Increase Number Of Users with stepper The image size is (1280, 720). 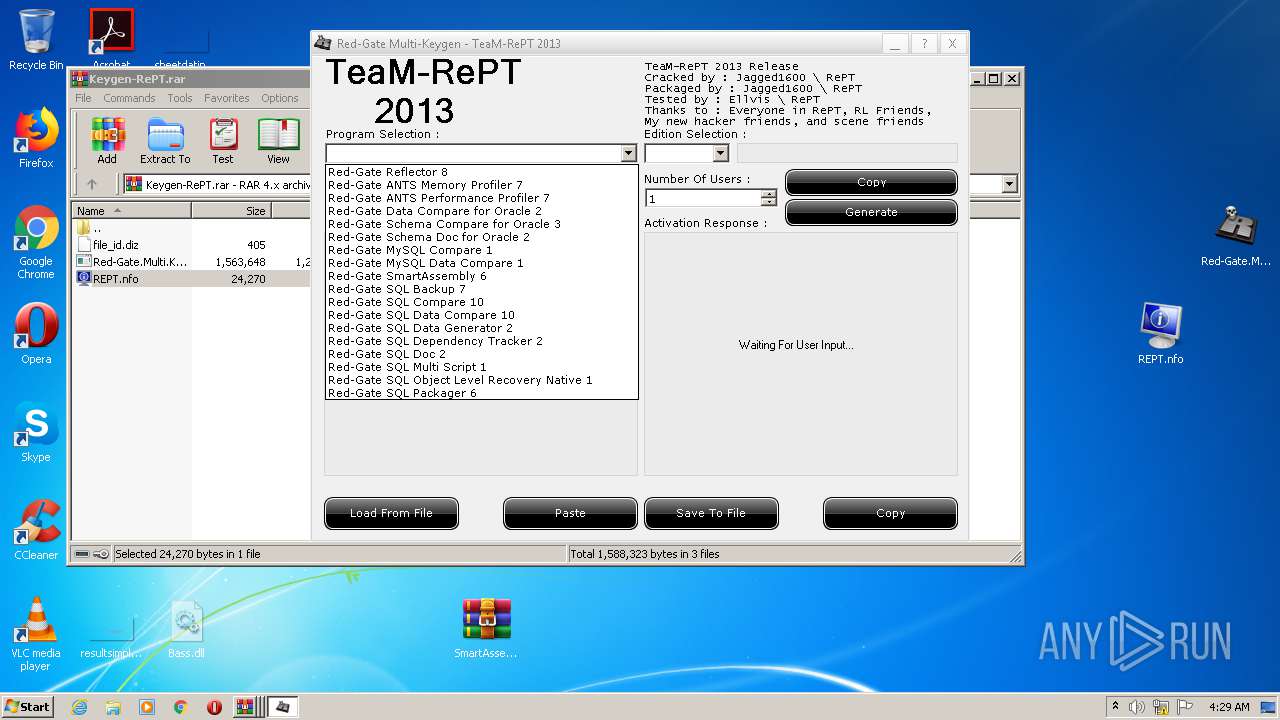coord(769,194)
